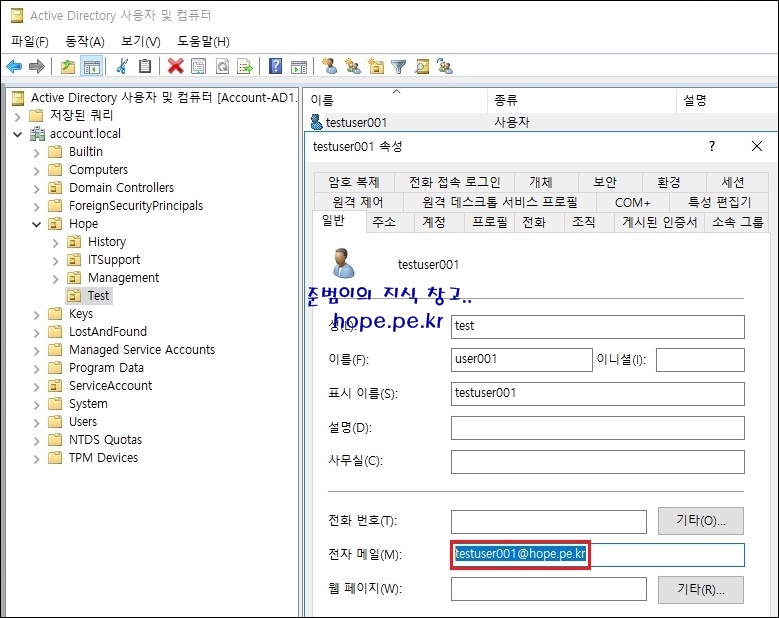Create new organizational unit toolbar icon
Viewport: 779px width, 618px height.
pos(376,66)
